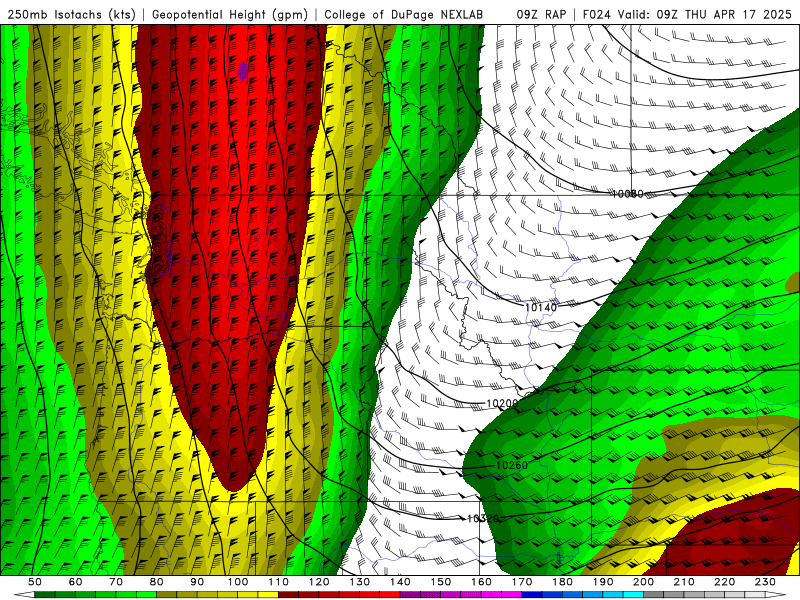The width and height of the screenshot is (800, 600).
Task: Select the '09Z RAP' model run label
Action: tap(541, 14)
